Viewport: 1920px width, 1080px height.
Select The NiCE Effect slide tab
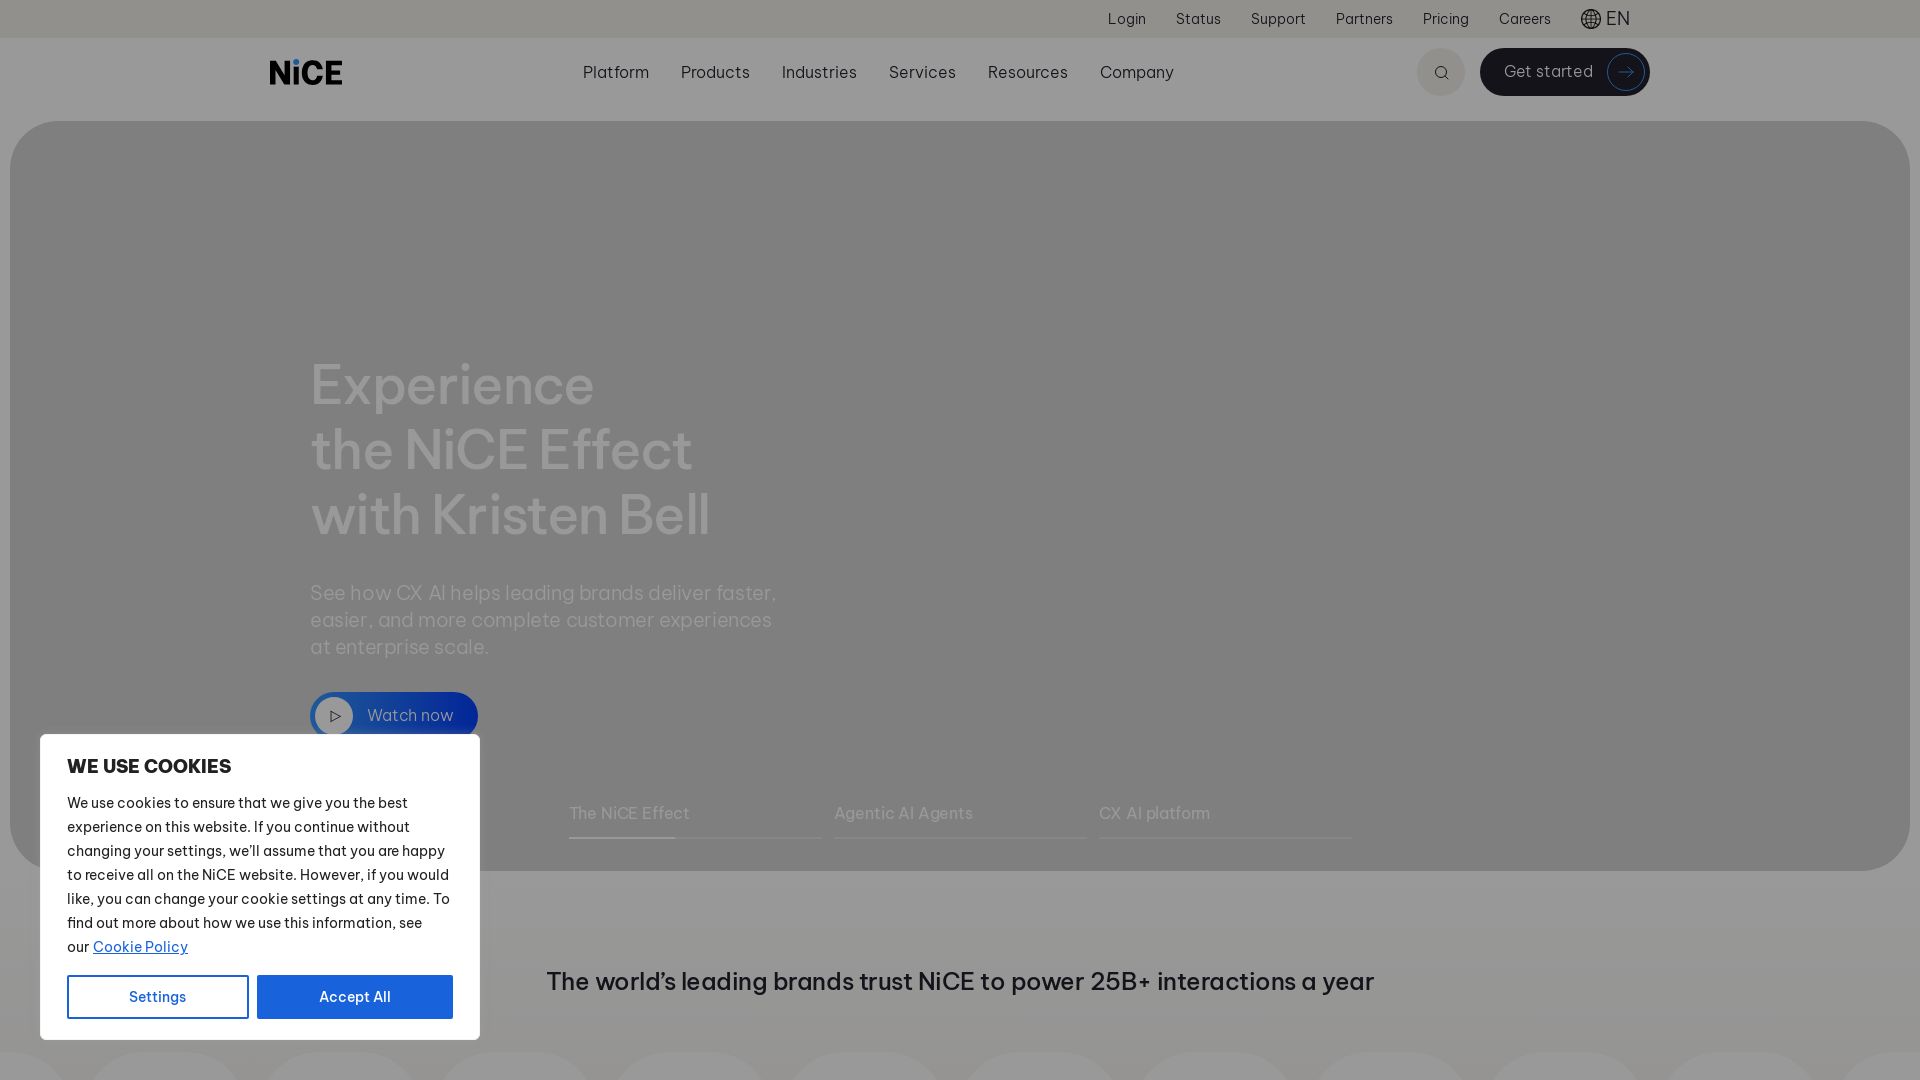click(695, 819)
